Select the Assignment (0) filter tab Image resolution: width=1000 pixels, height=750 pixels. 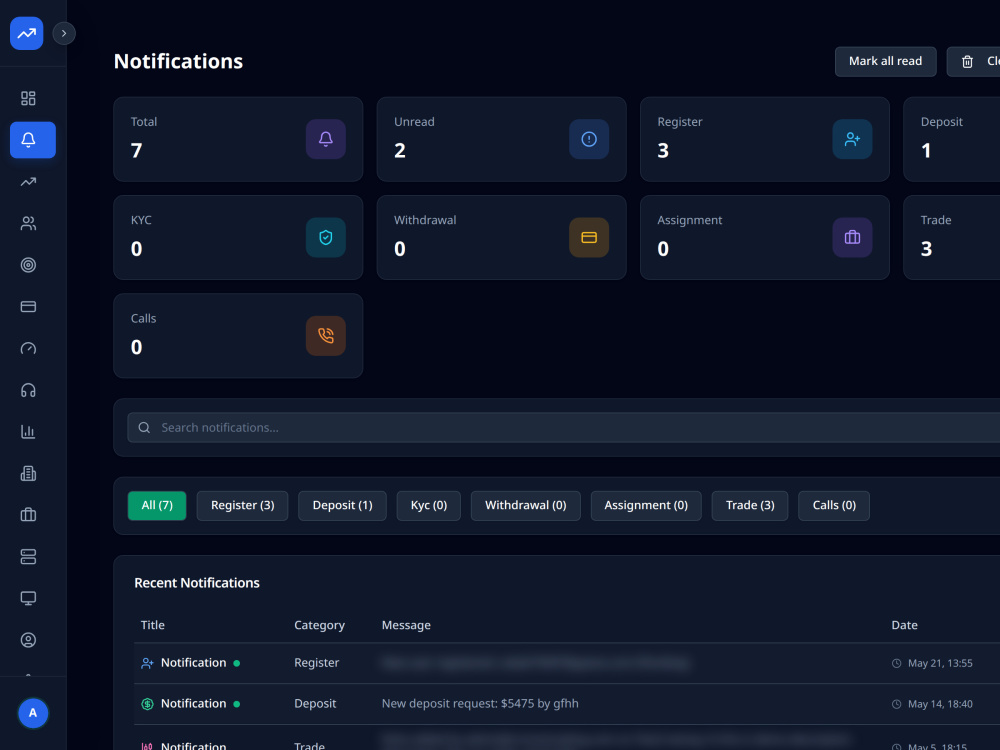(646, 506)
